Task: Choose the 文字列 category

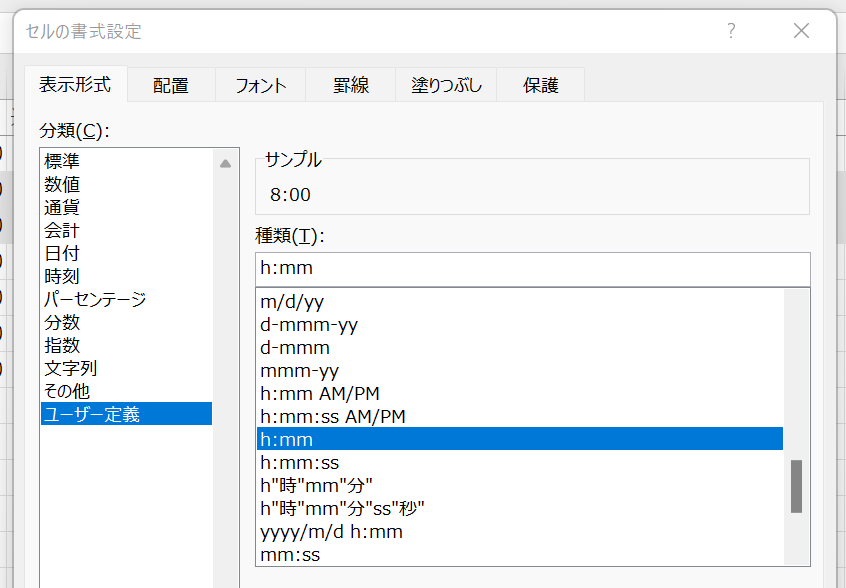Action: point(70,368)
